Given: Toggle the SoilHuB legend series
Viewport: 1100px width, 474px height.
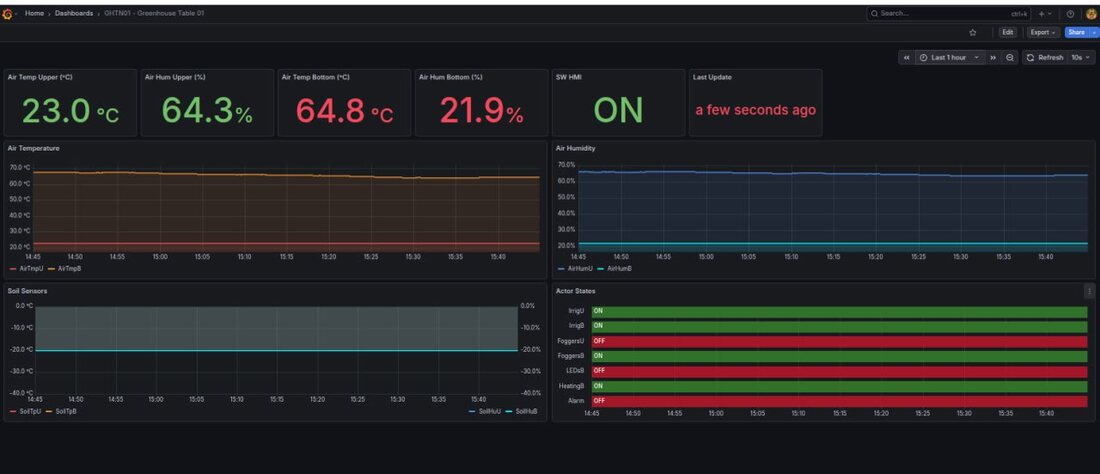Looking at the screenshot, I should [x=521, y=412].
